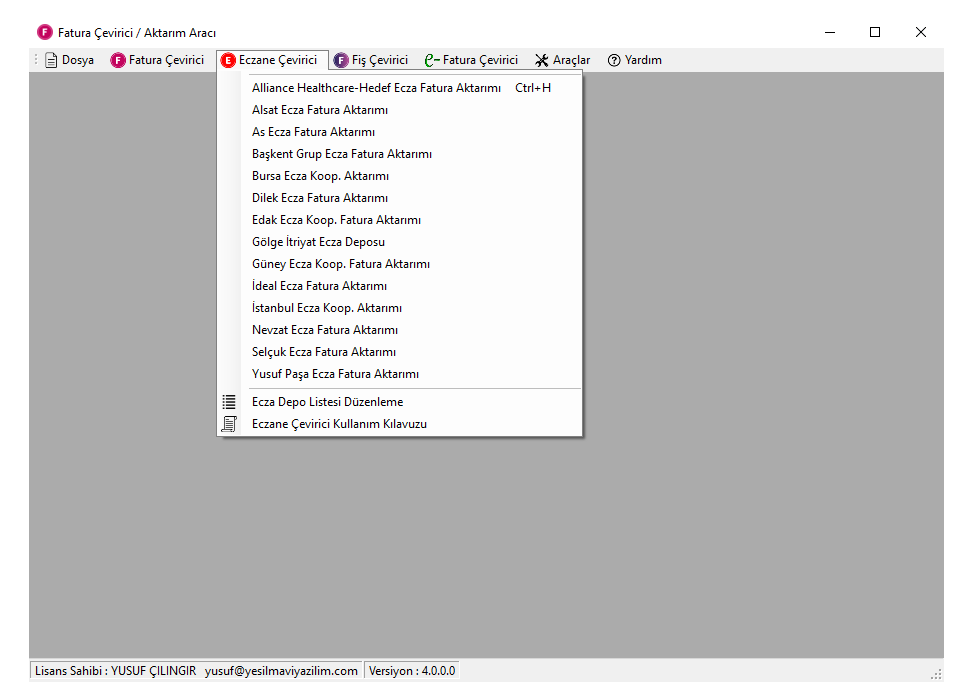Select As Ecza Fatura Aktarımı
This screenshot has height=700, width=975.
[x=400, y=132]
